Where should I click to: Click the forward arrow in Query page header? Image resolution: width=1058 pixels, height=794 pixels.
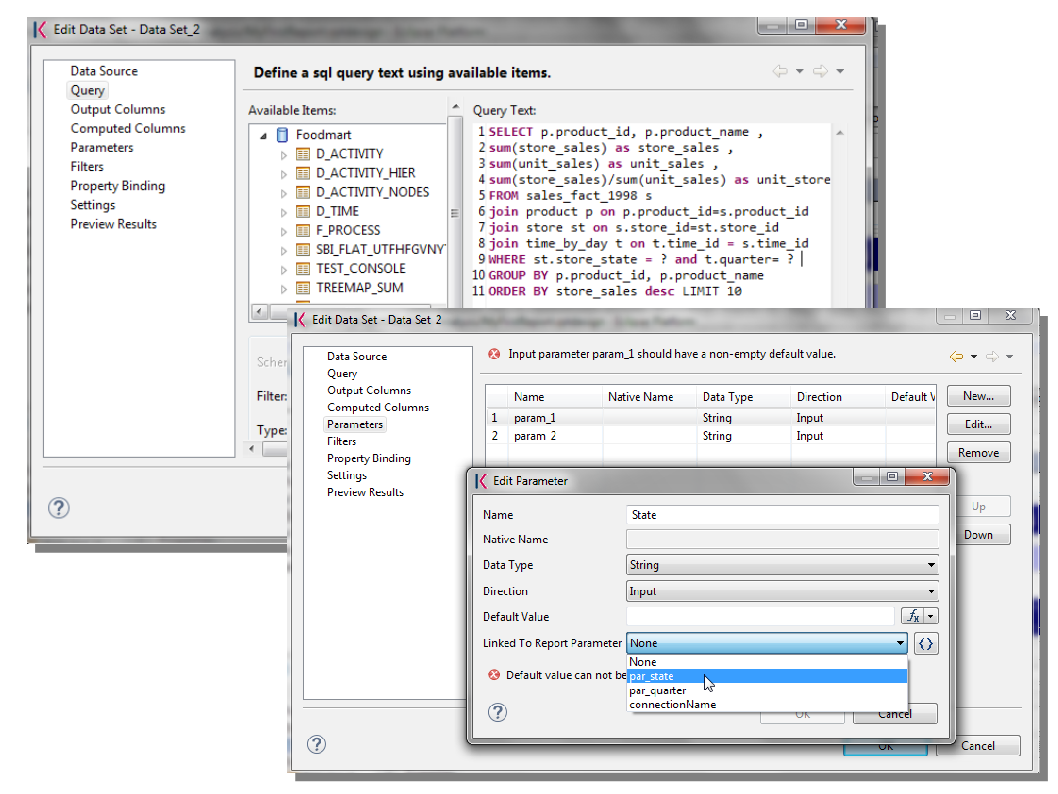(820, 71)
